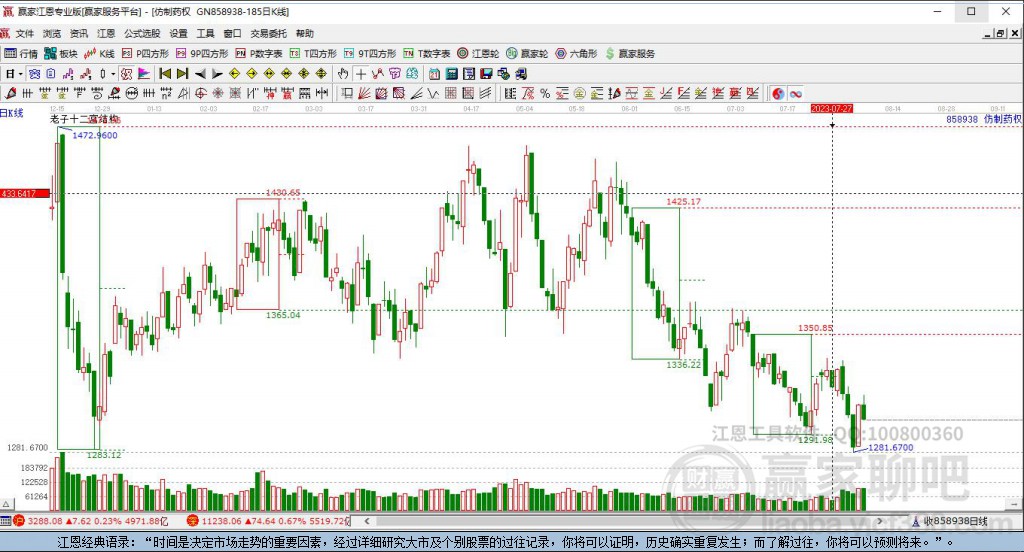The height and width of the screenshot is (552, 1024).
Task: Switch to the K线 chart view
Action: pyautogui.click(x=99, y=54)
